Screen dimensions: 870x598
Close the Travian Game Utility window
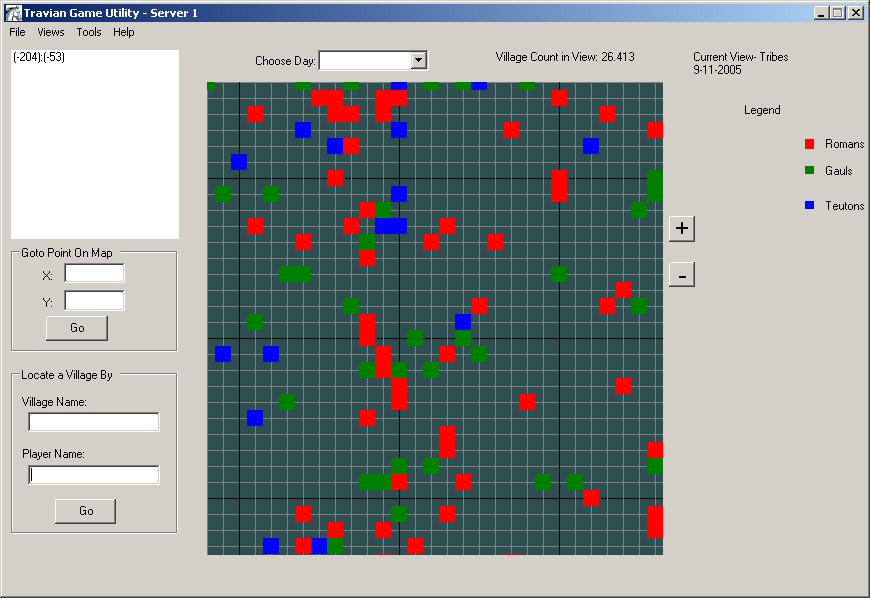[x=856, y=13]
